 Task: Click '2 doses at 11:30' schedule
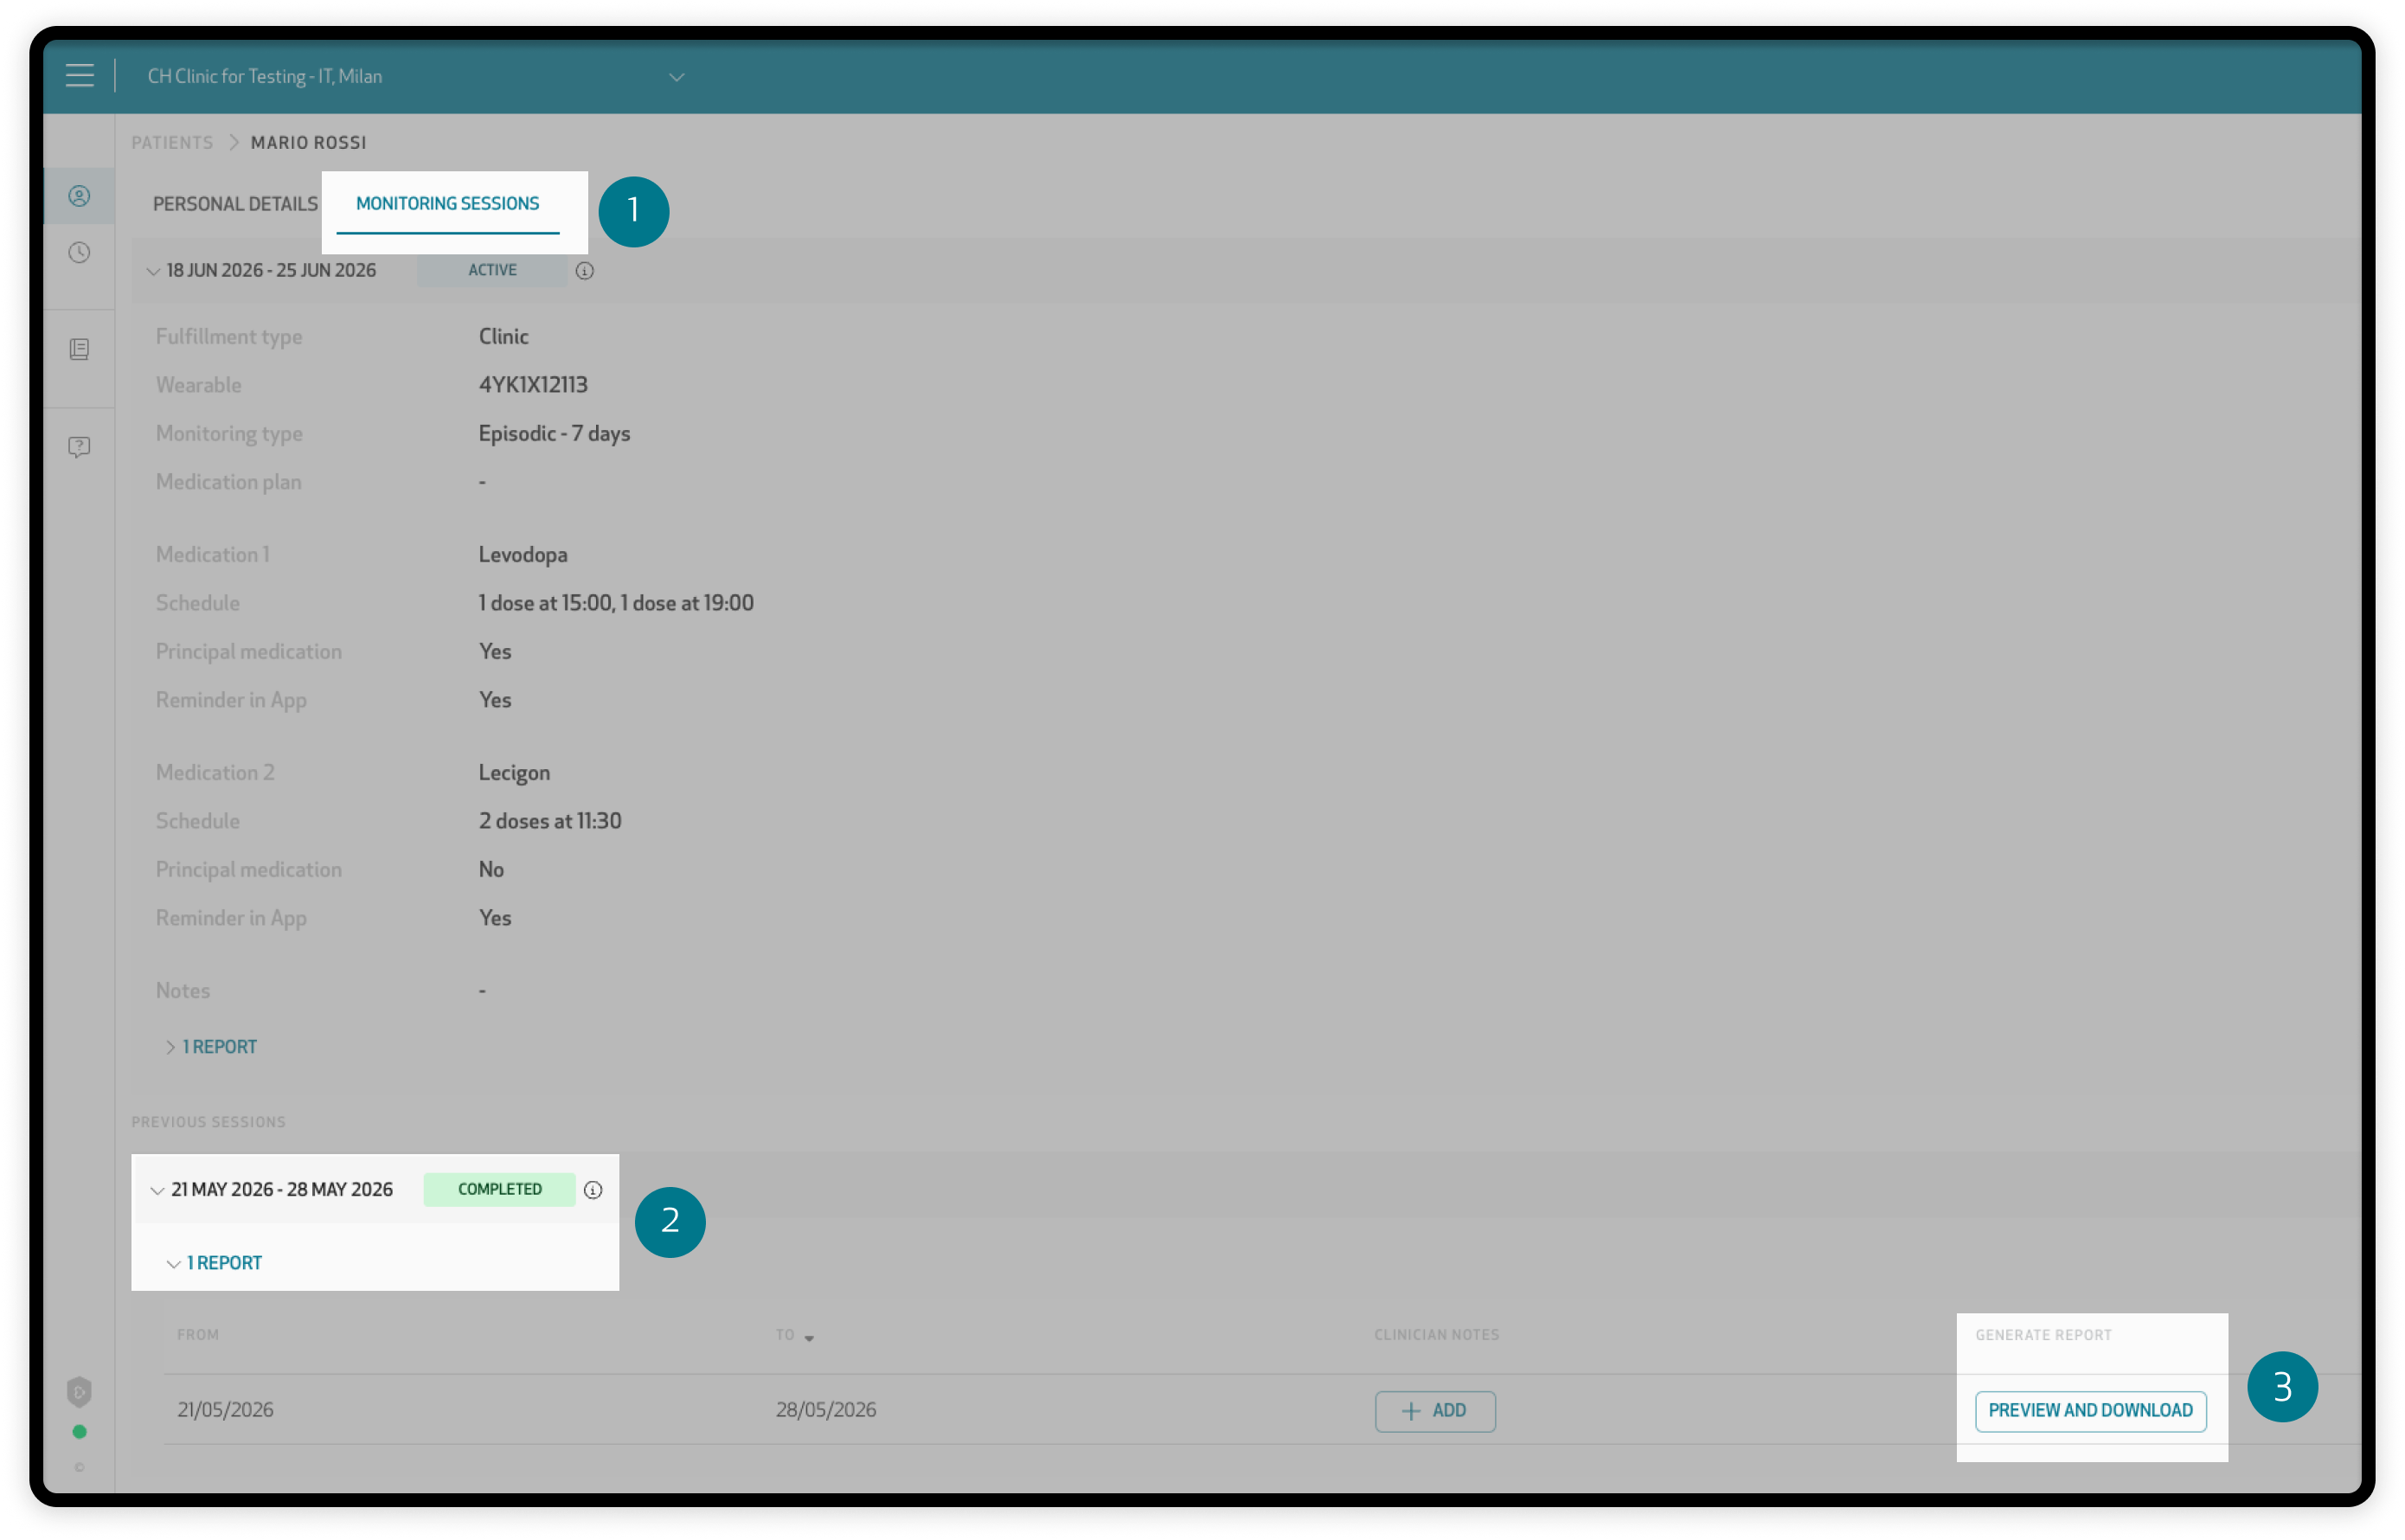tap(550, 821)
